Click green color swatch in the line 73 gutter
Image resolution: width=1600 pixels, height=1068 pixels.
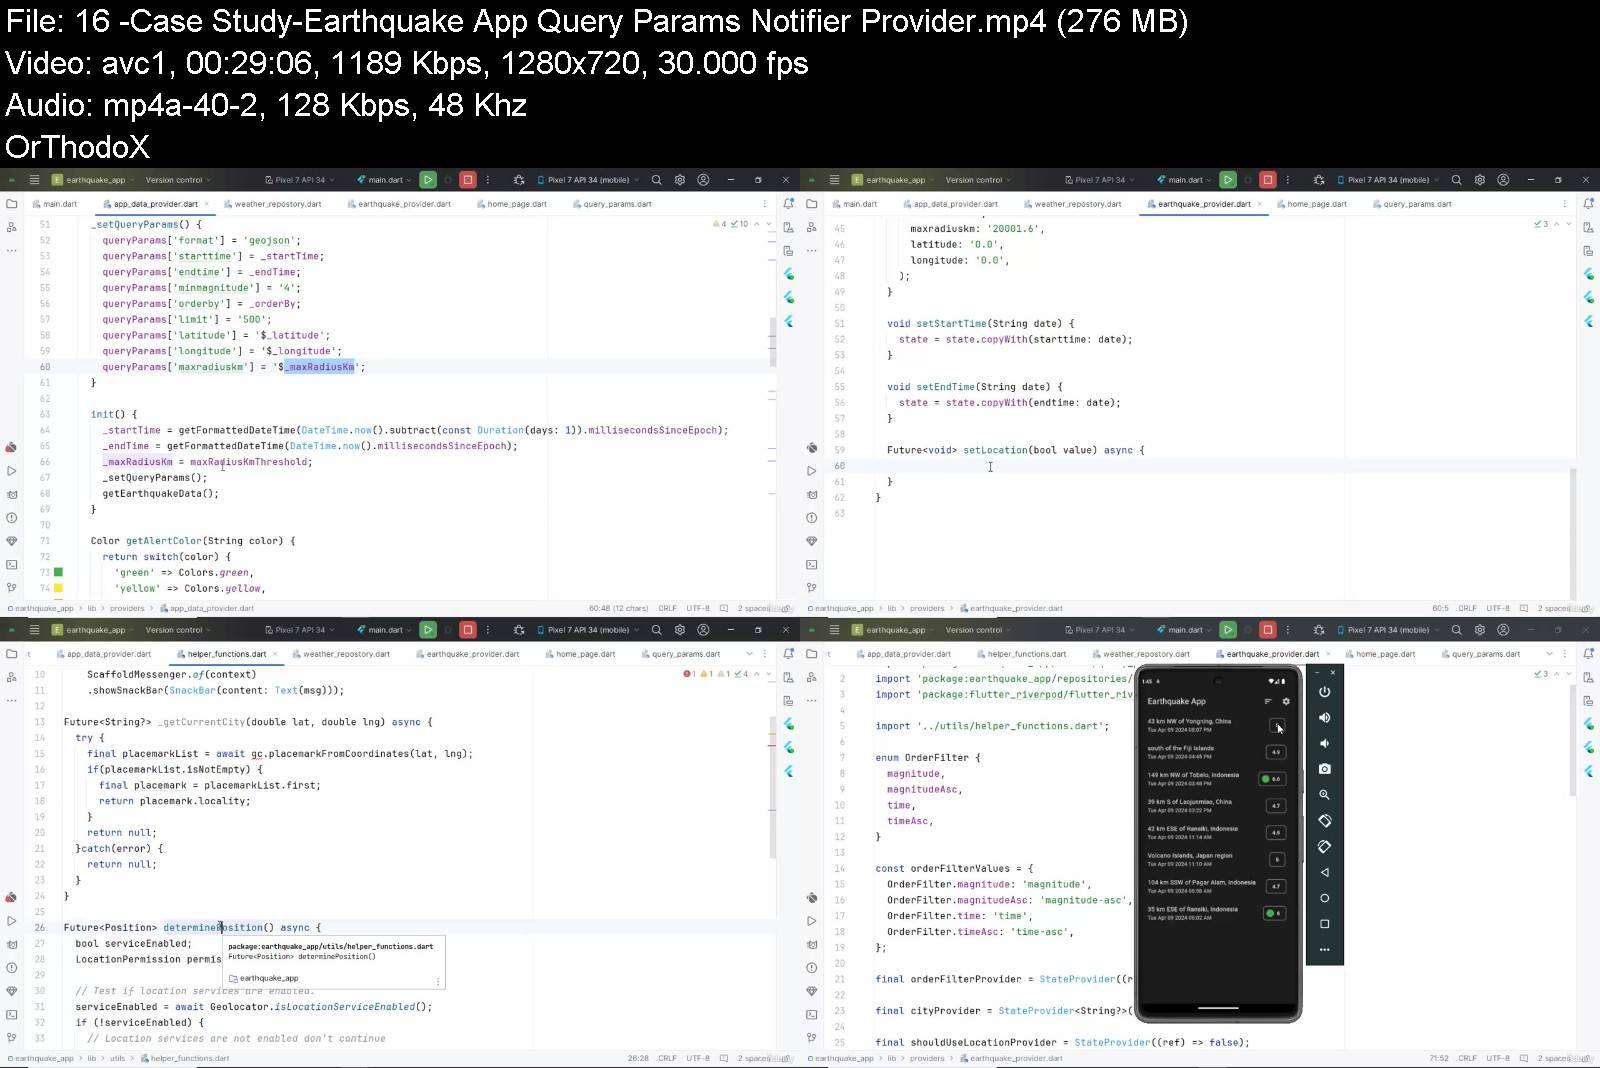pyautogui.click(x=58, y=572)
